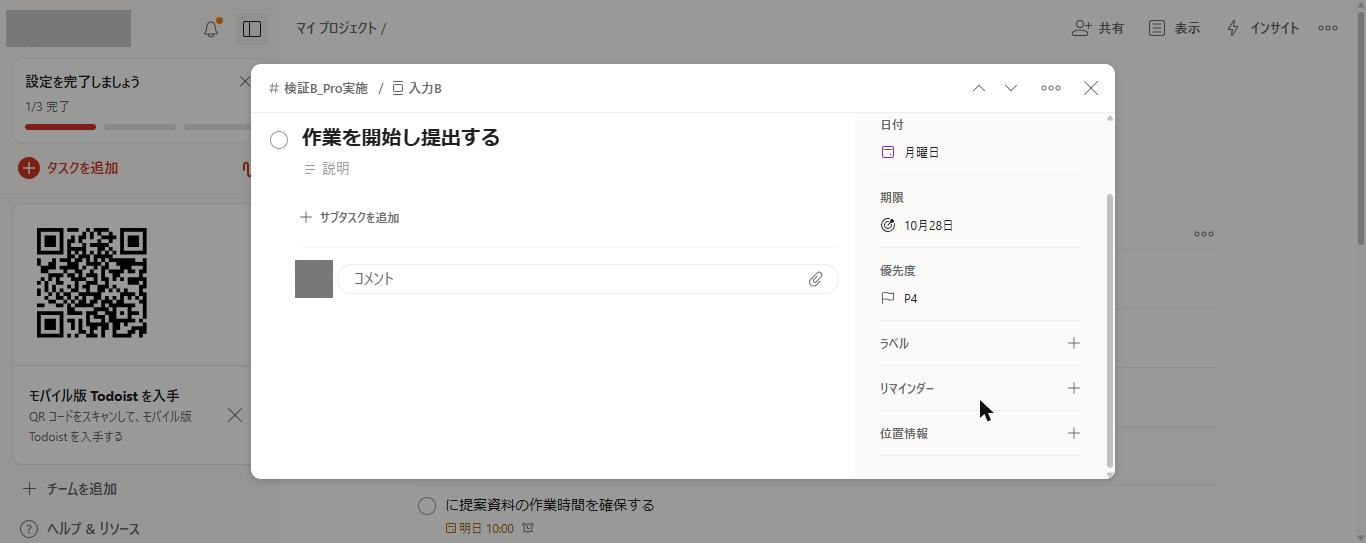
Task: Open task に提案資料の作業時間を確保する
Action: pos(550,505)
